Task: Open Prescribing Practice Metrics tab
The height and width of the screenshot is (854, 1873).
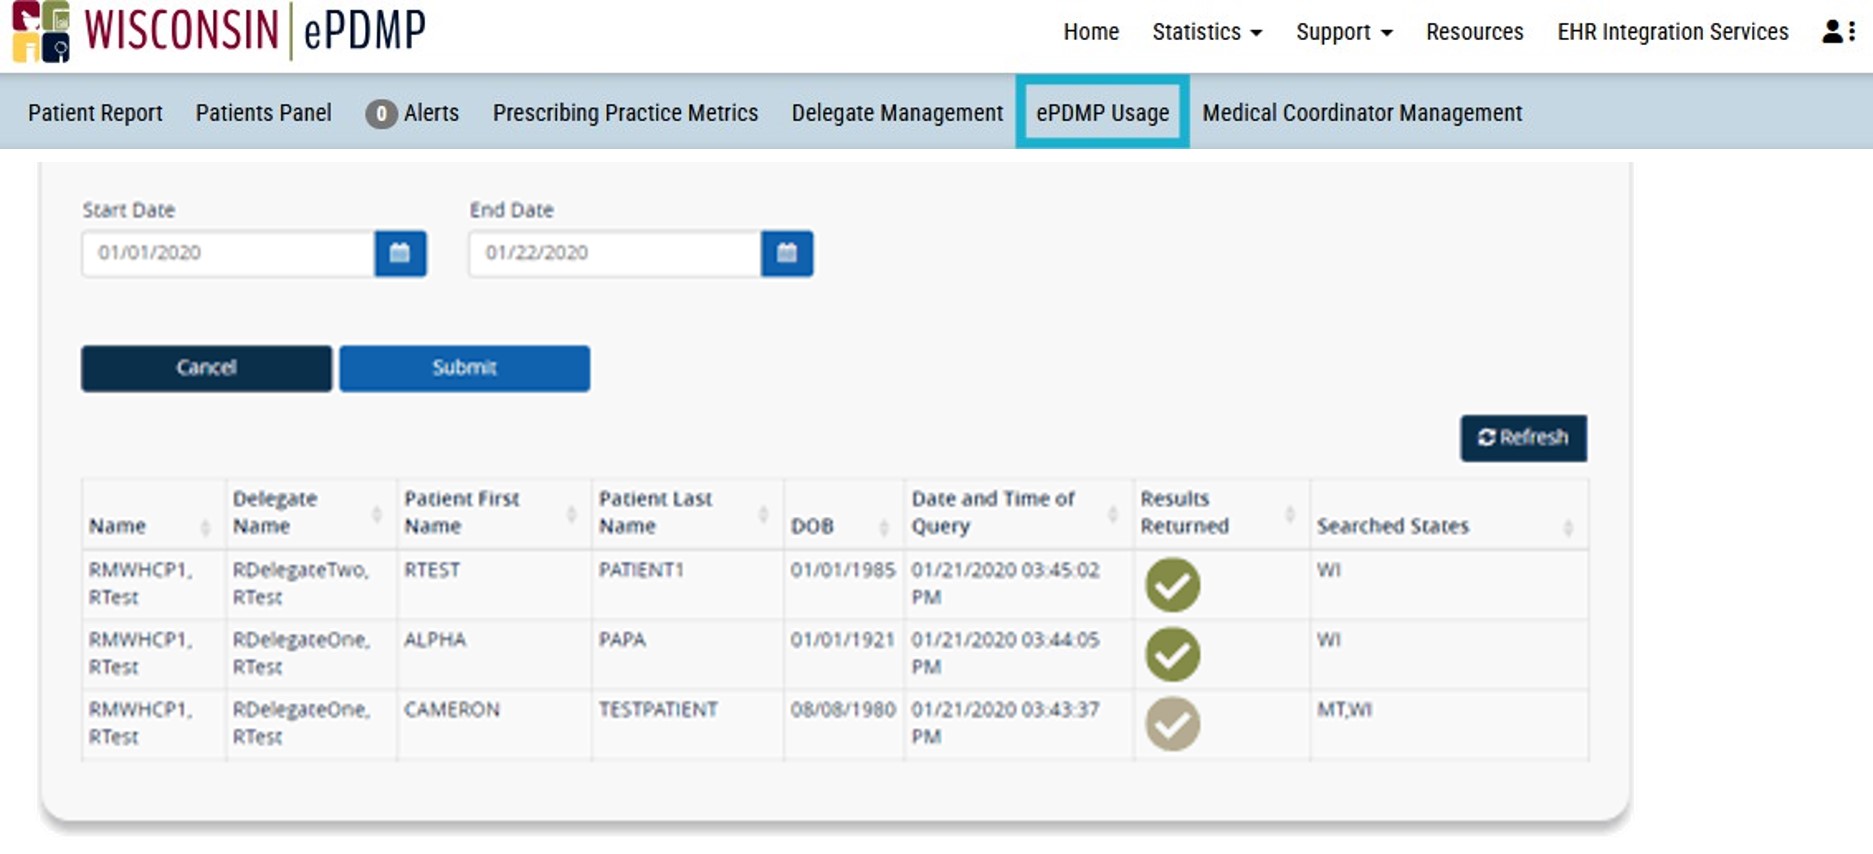Action: [x=625, y=113]
